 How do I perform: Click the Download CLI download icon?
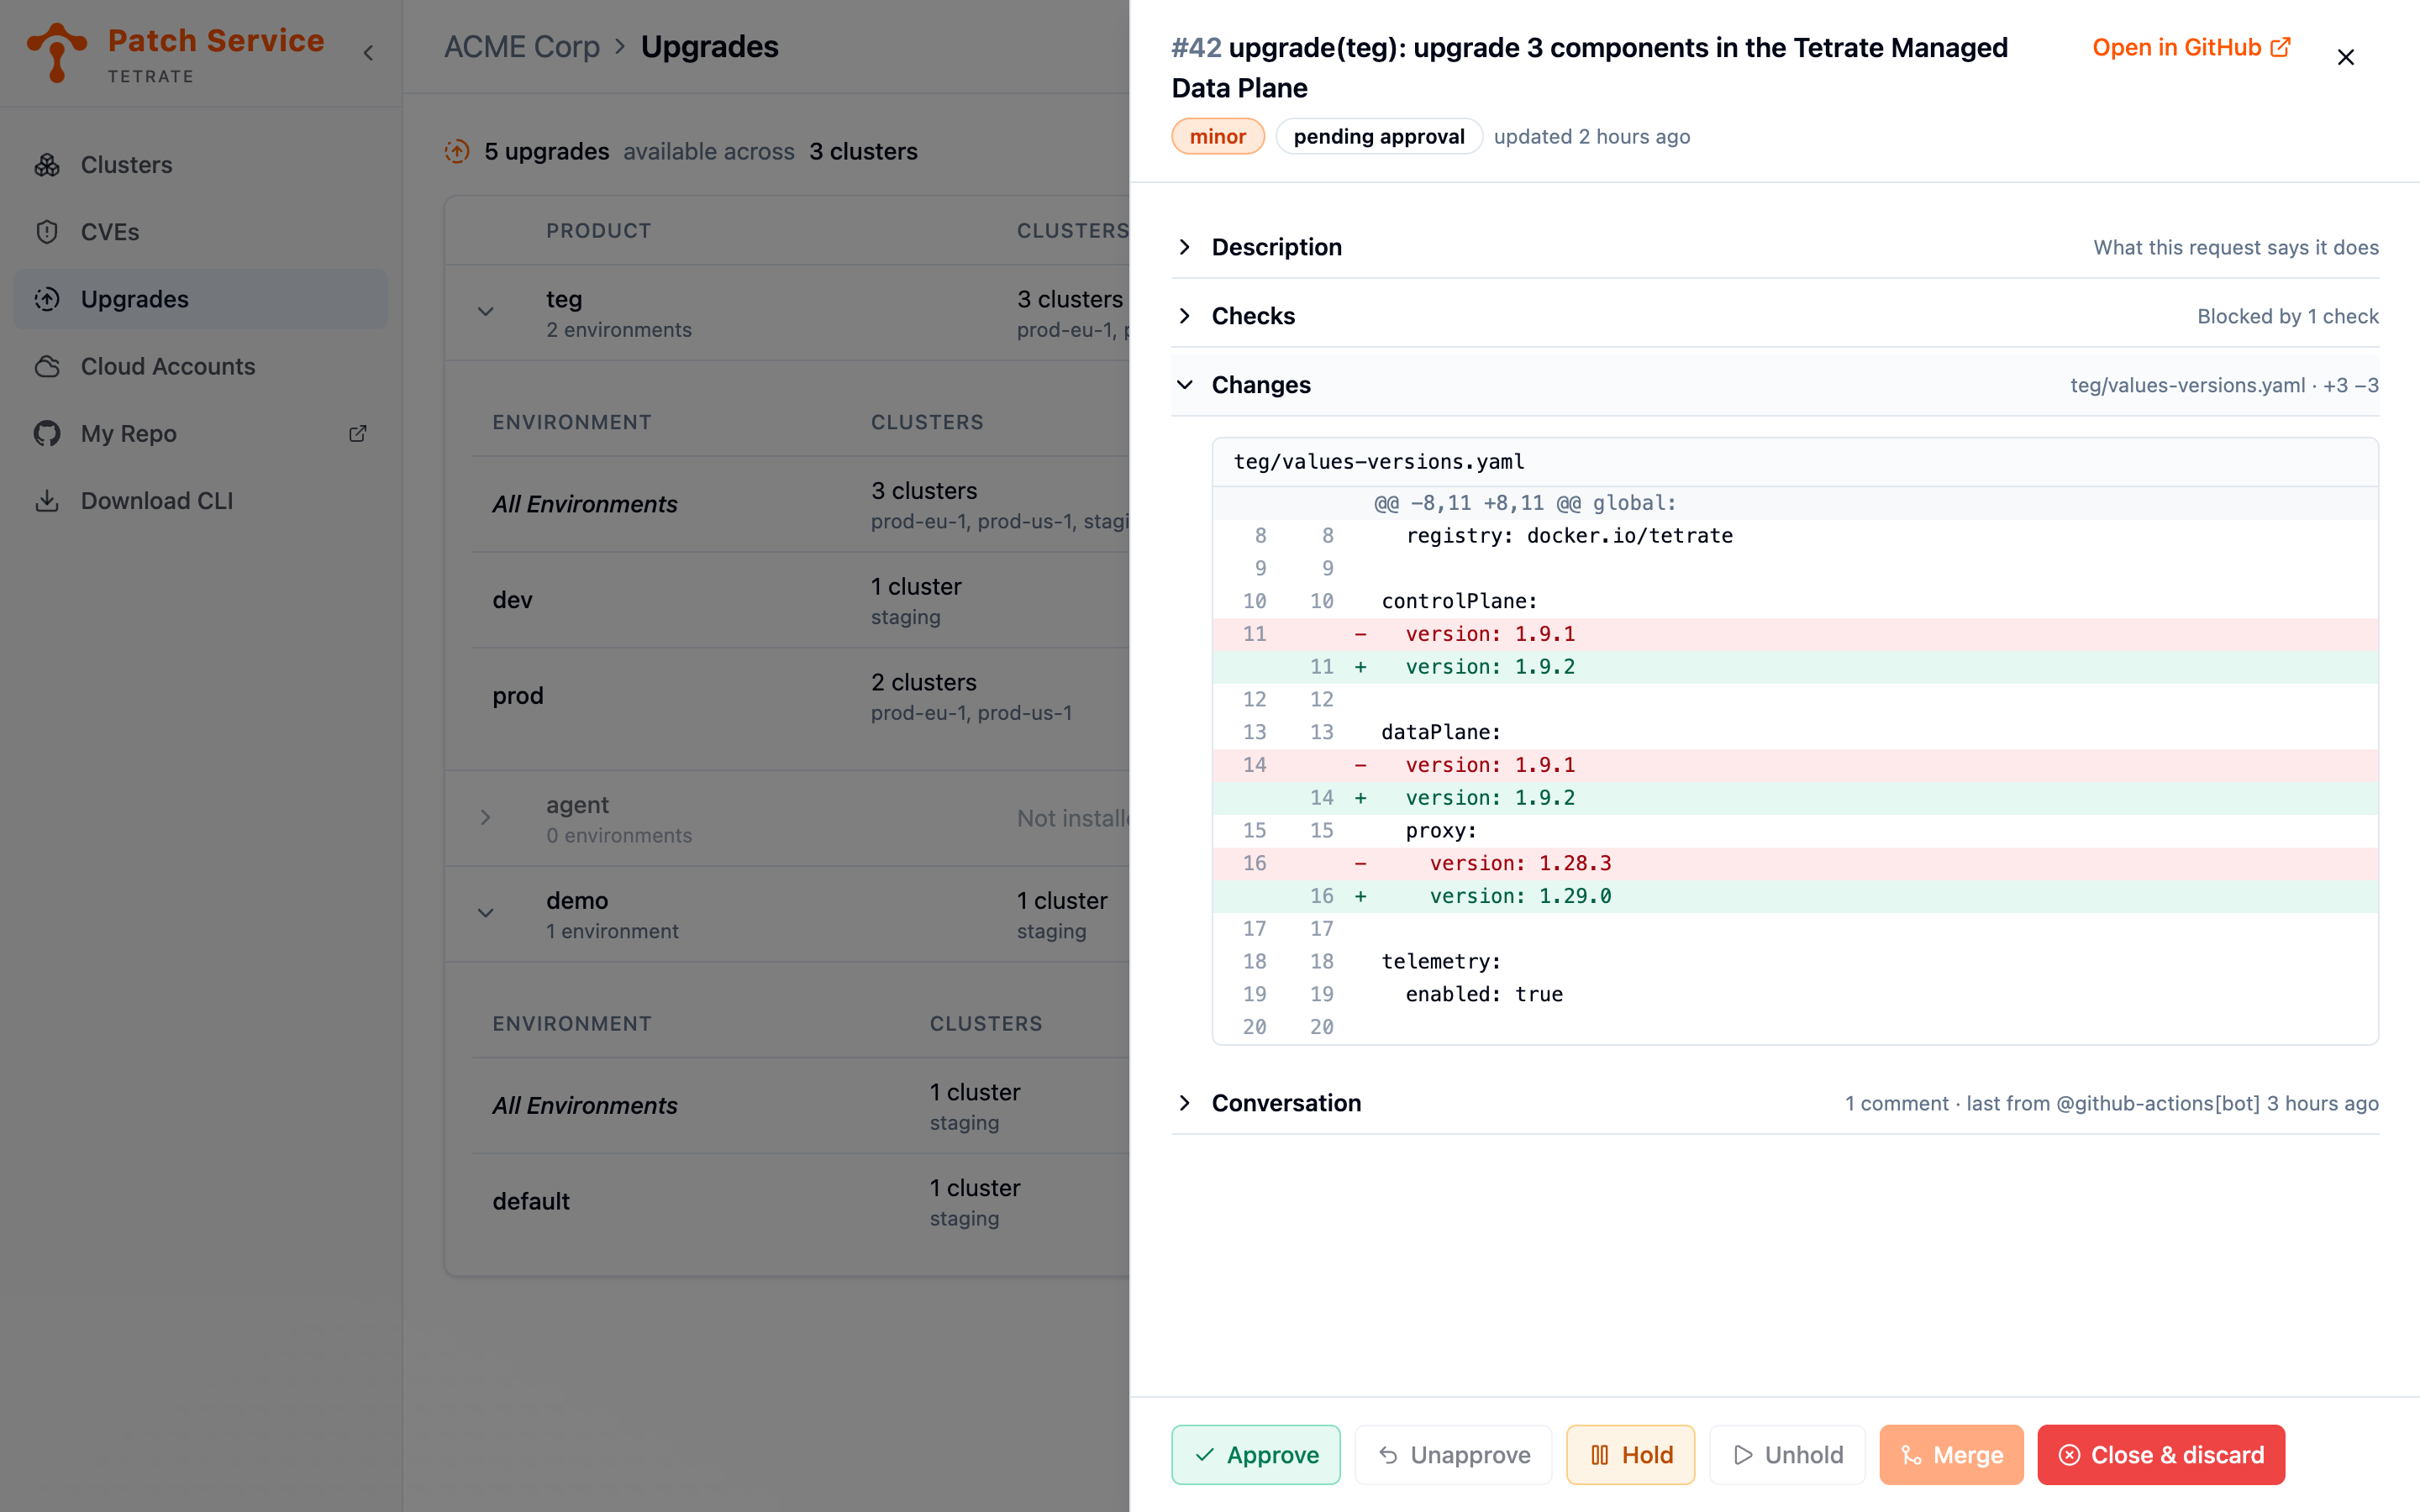47,500
